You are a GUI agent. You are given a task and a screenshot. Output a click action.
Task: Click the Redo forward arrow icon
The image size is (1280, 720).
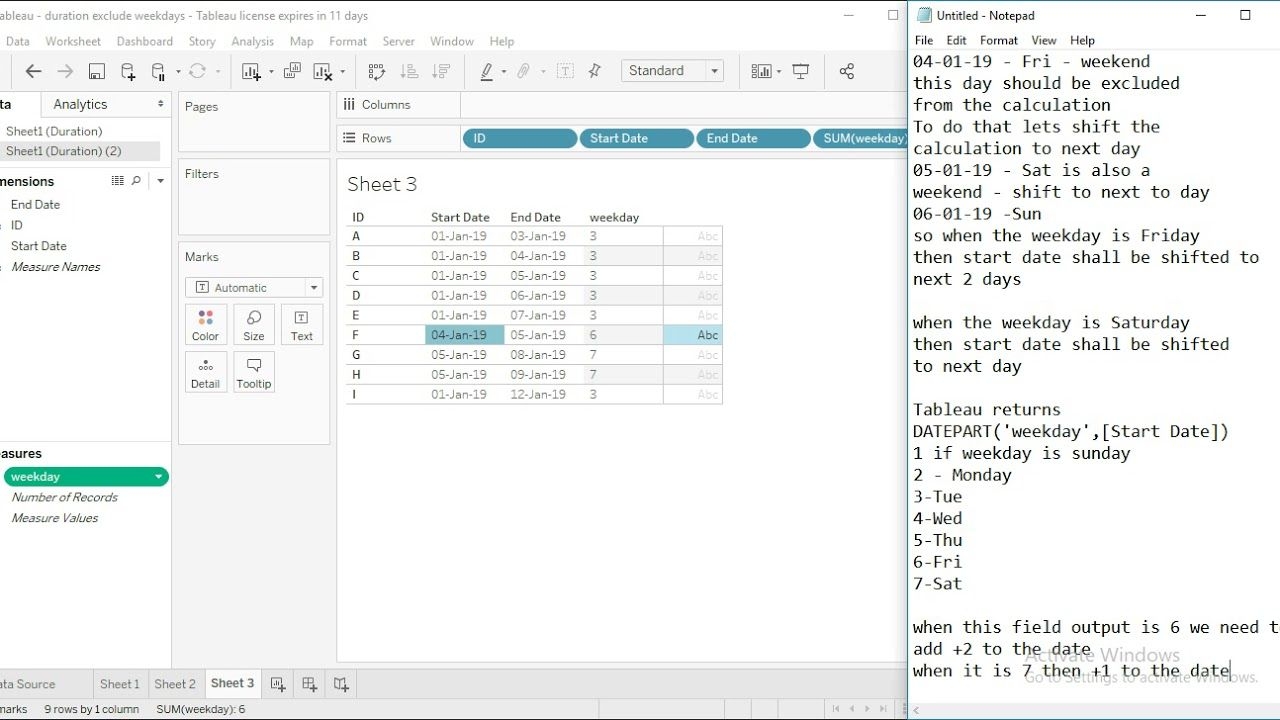click(65, 71)
